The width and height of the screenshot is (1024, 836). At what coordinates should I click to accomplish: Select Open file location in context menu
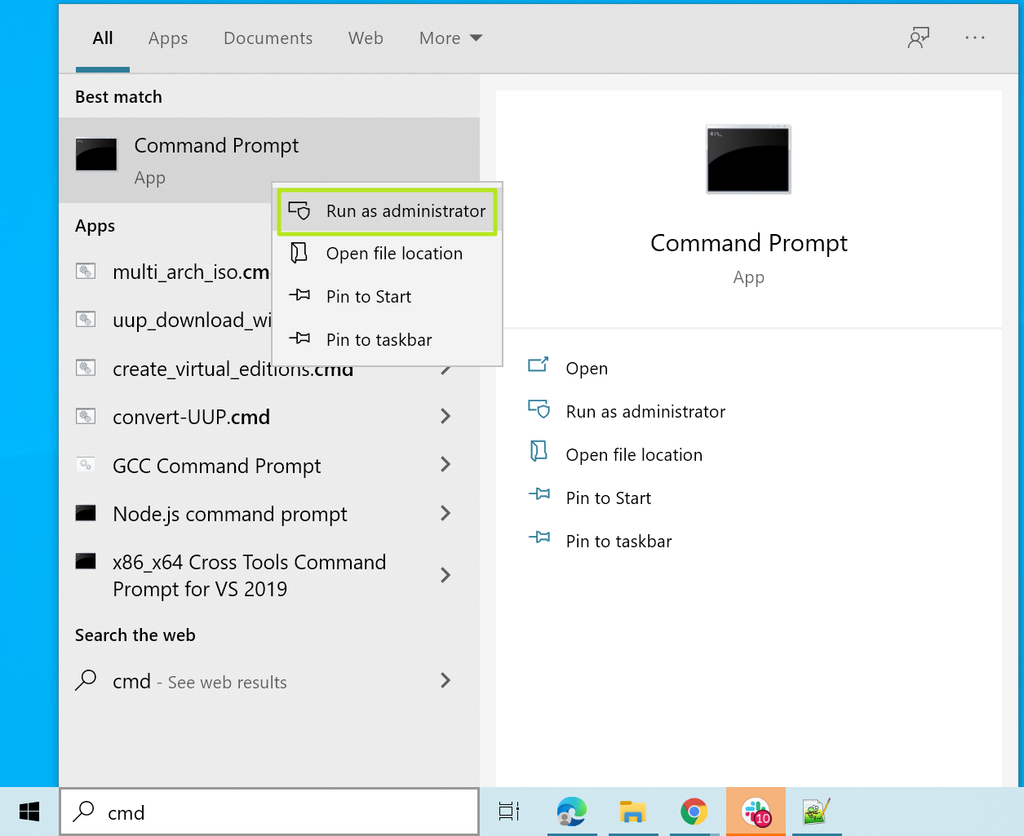(387, 253)
